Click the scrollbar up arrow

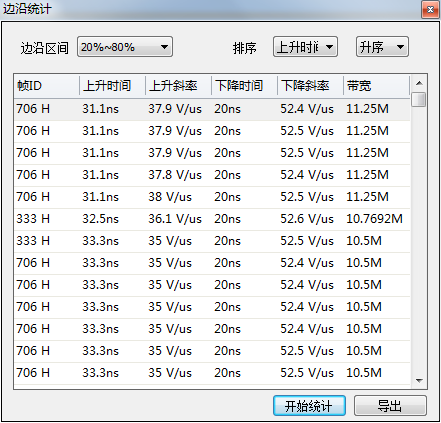(x=419, y=83)
